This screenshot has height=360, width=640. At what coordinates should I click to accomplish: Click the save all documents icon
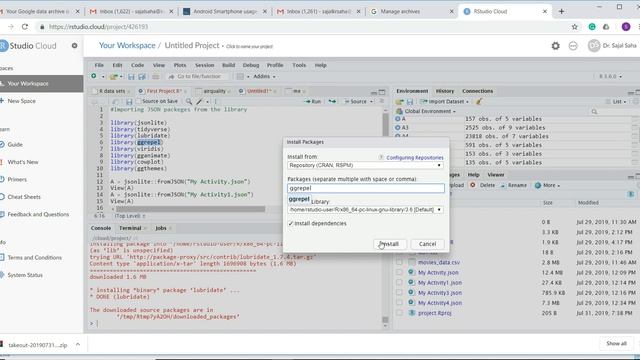142,76
